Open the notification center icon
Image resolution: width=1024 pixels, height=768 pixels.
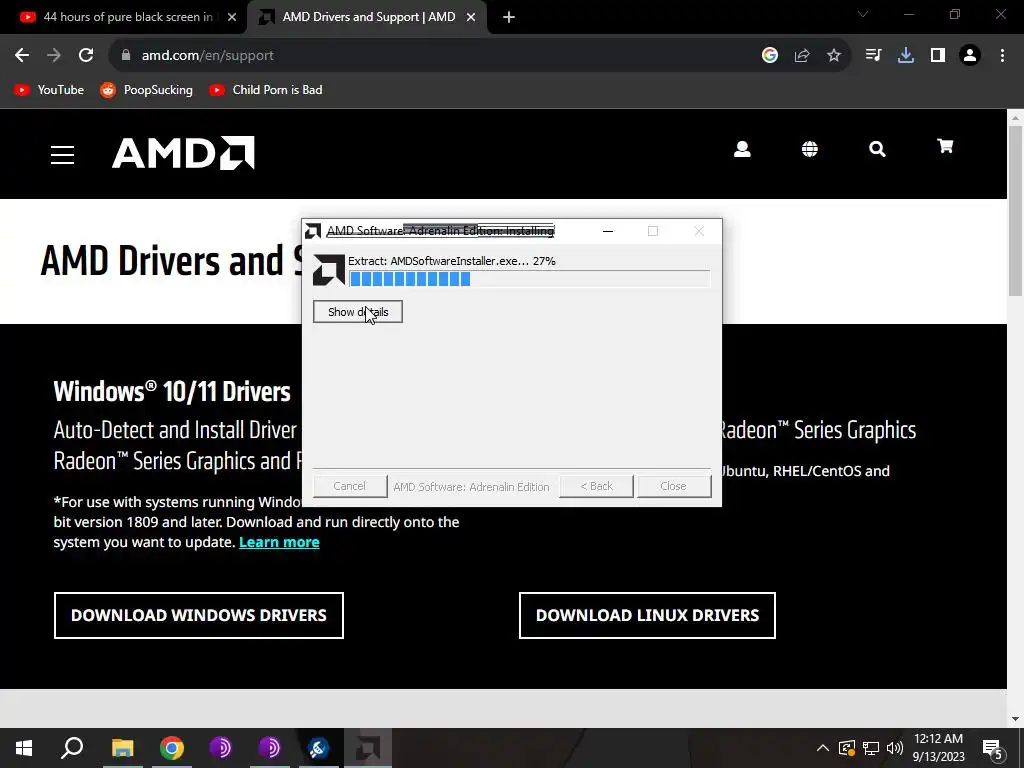click(x=993, y=749)
